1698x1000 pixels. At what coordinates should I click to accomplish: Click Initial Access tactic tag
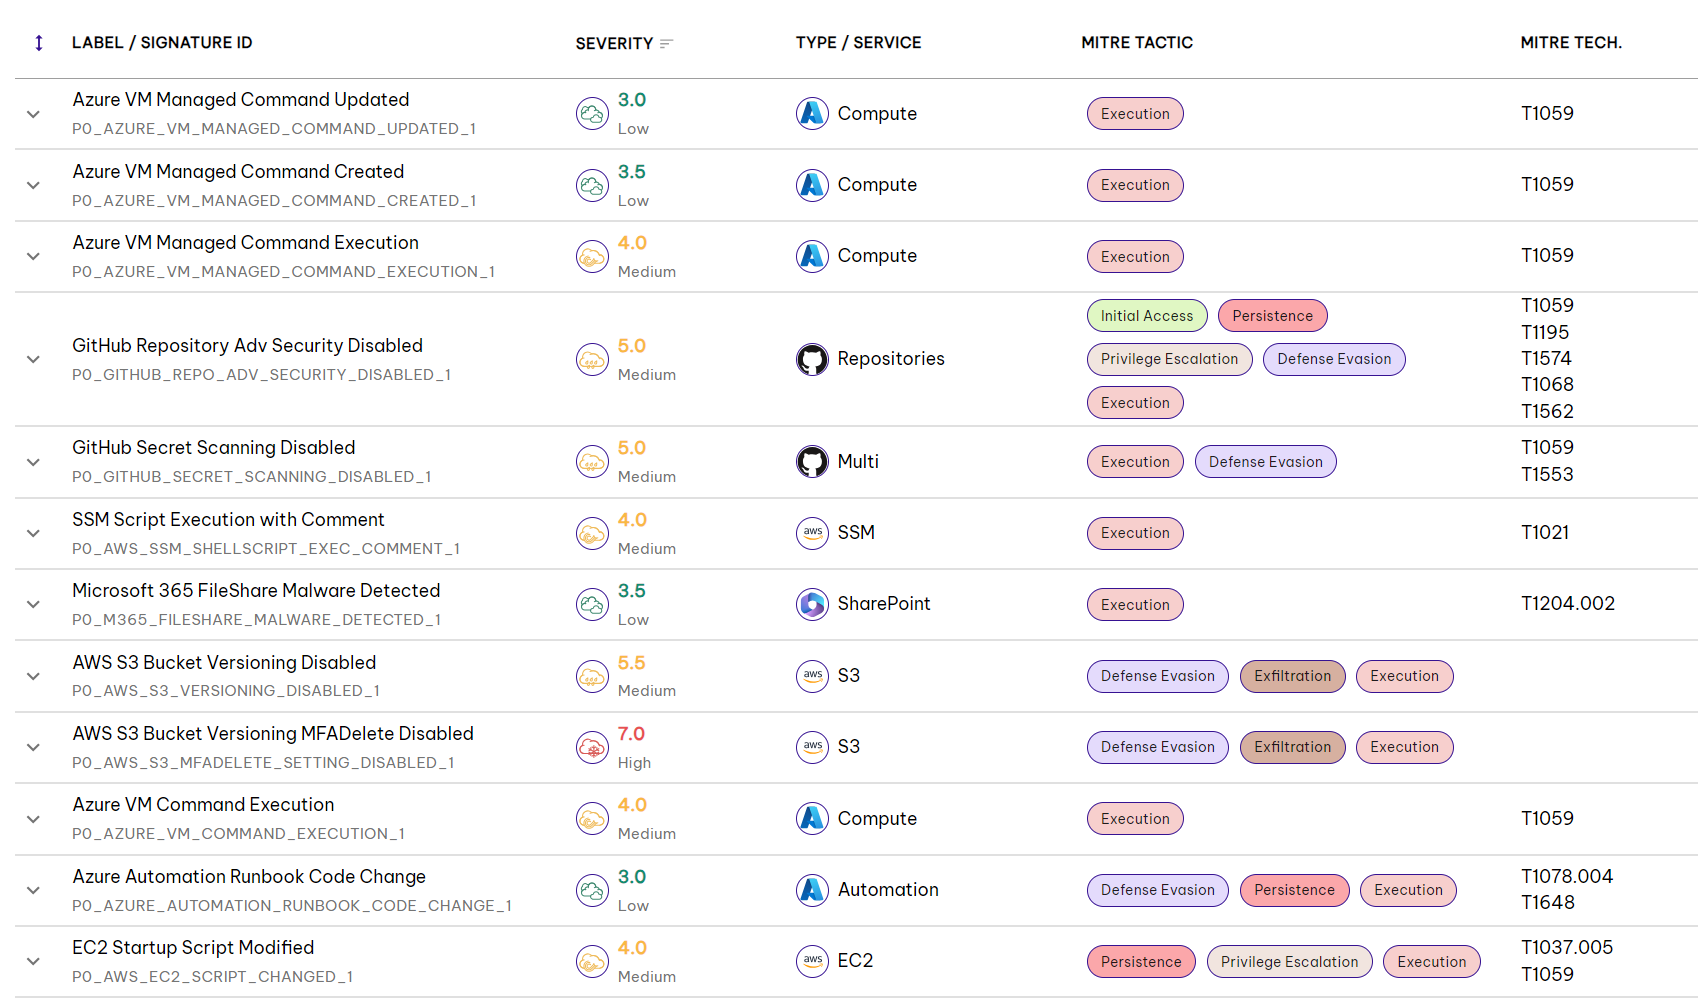[1147, 316]
